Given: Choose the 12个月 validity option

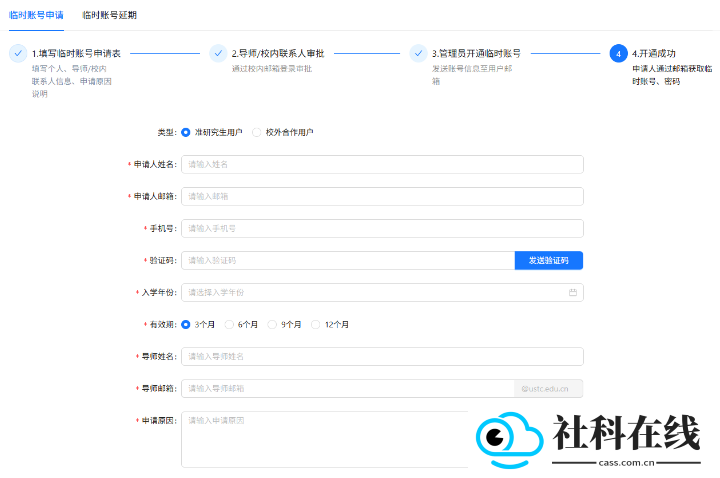Looking at the screenshot, I should click(x=315, y=325).
